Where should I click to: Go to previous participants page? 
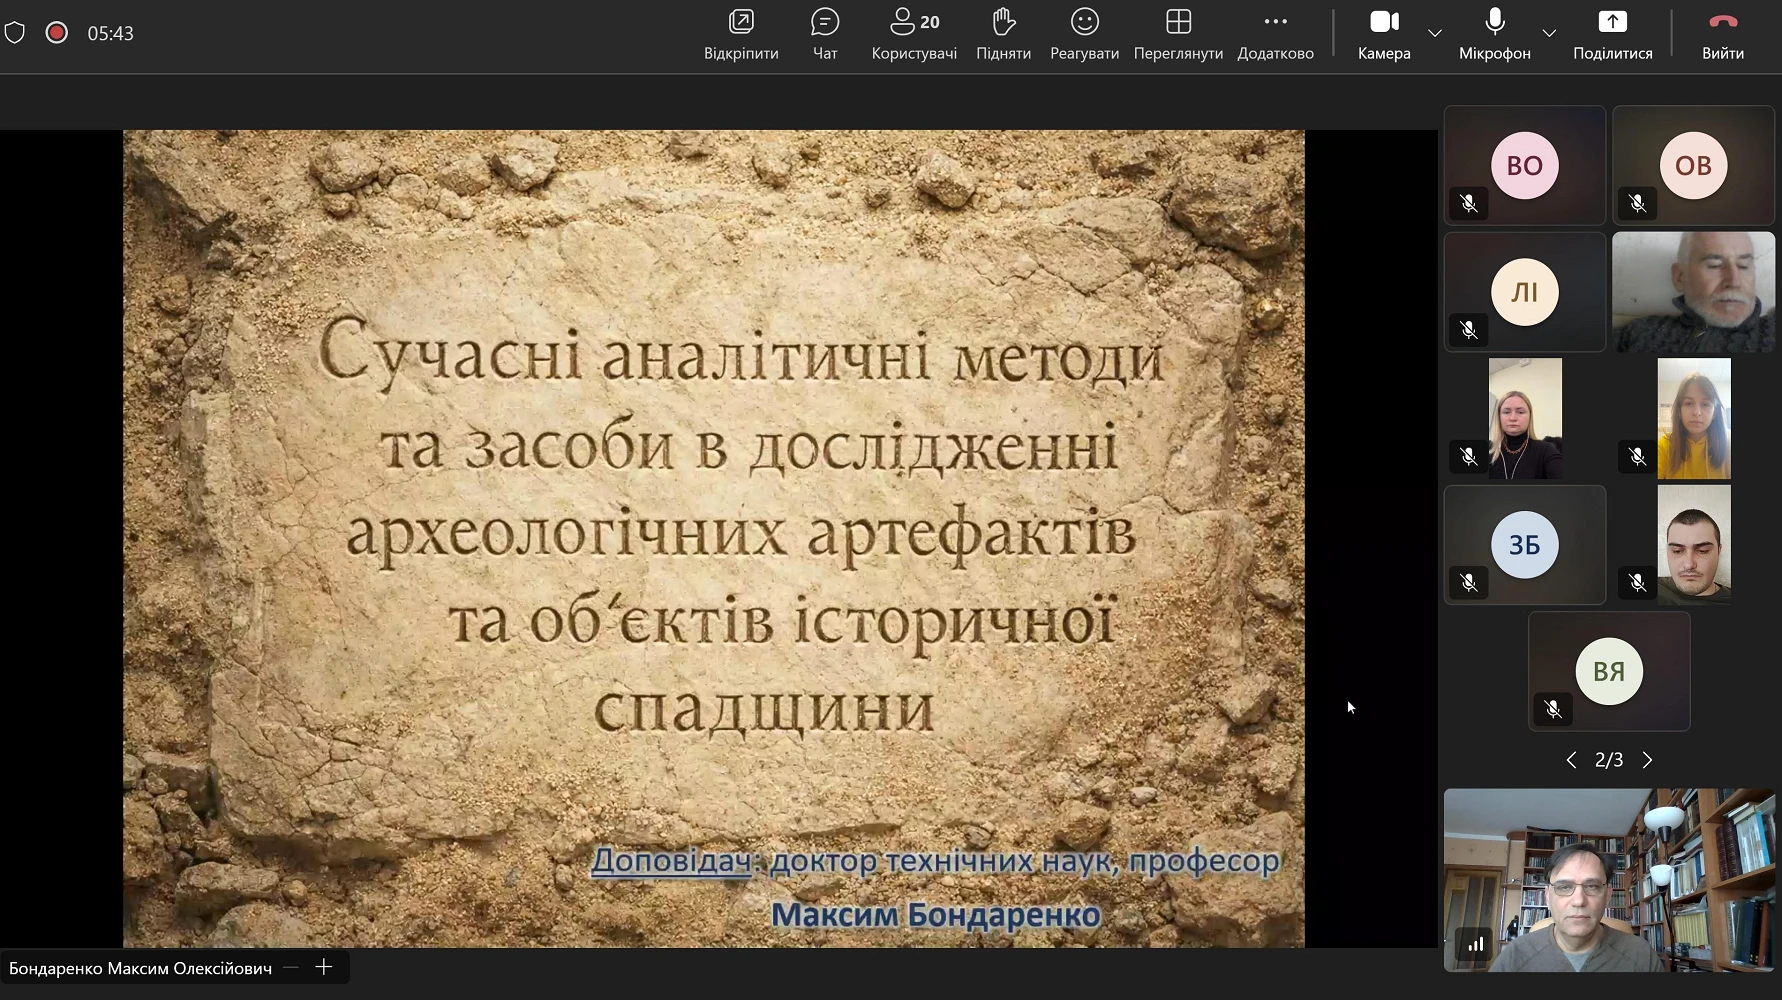tap(1571, 760)
